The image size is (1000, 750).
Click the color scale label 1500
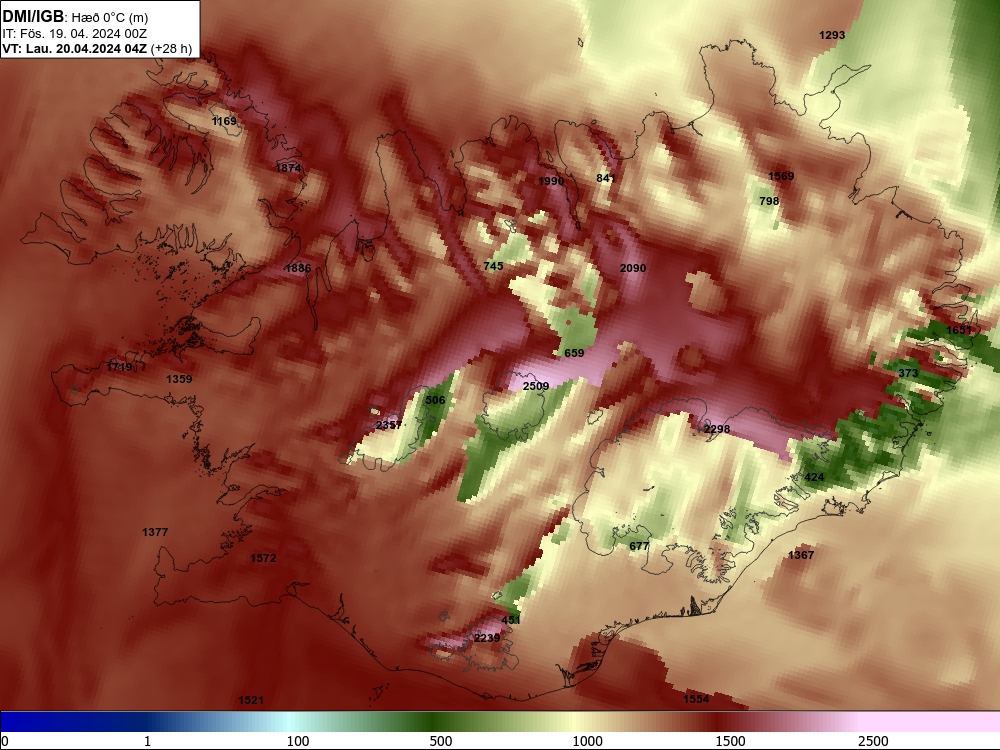730,741
